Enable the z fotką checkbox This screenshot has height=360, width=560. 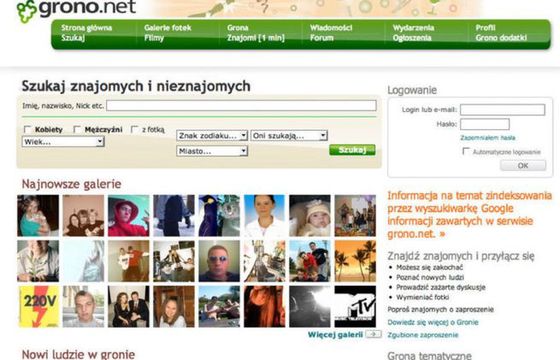[x=134, y=129]
